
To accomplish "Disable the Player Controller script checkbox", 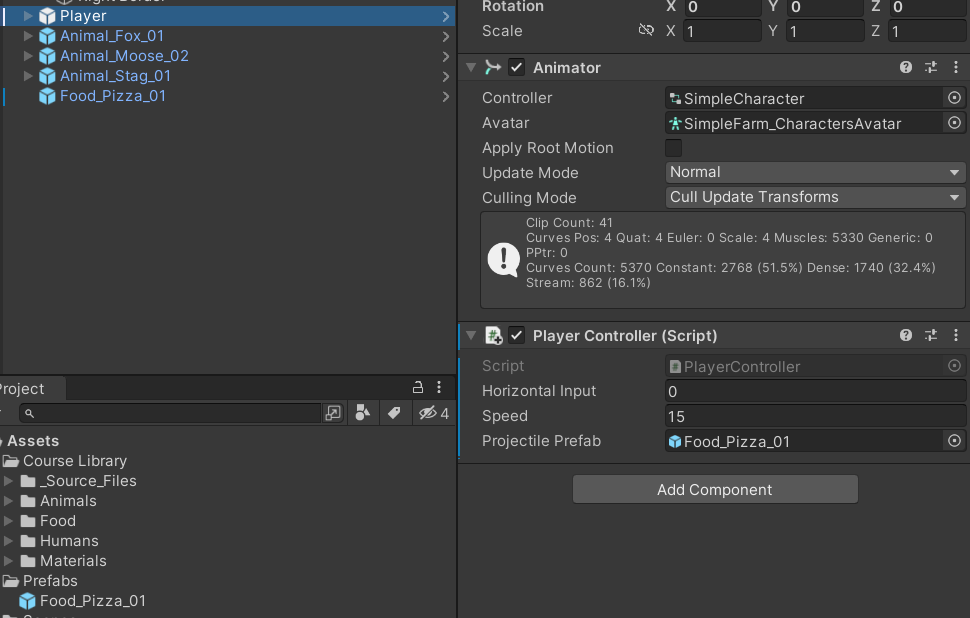I will click(517, 335).
